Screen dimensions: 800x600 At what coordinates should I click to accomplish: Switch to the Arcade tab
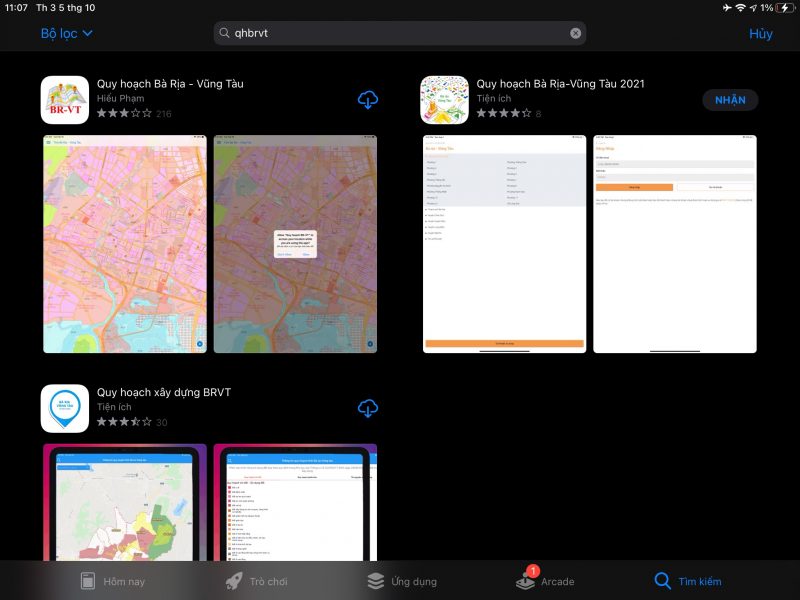coord(545,580)
